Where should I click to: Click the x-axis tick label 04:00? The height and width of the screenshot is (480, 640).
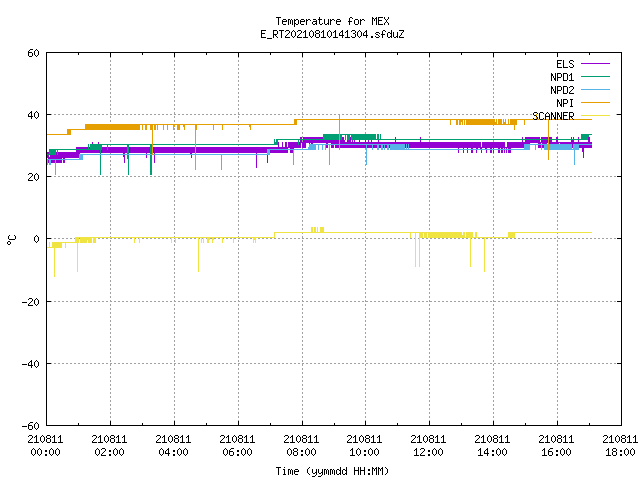point(173,452)
